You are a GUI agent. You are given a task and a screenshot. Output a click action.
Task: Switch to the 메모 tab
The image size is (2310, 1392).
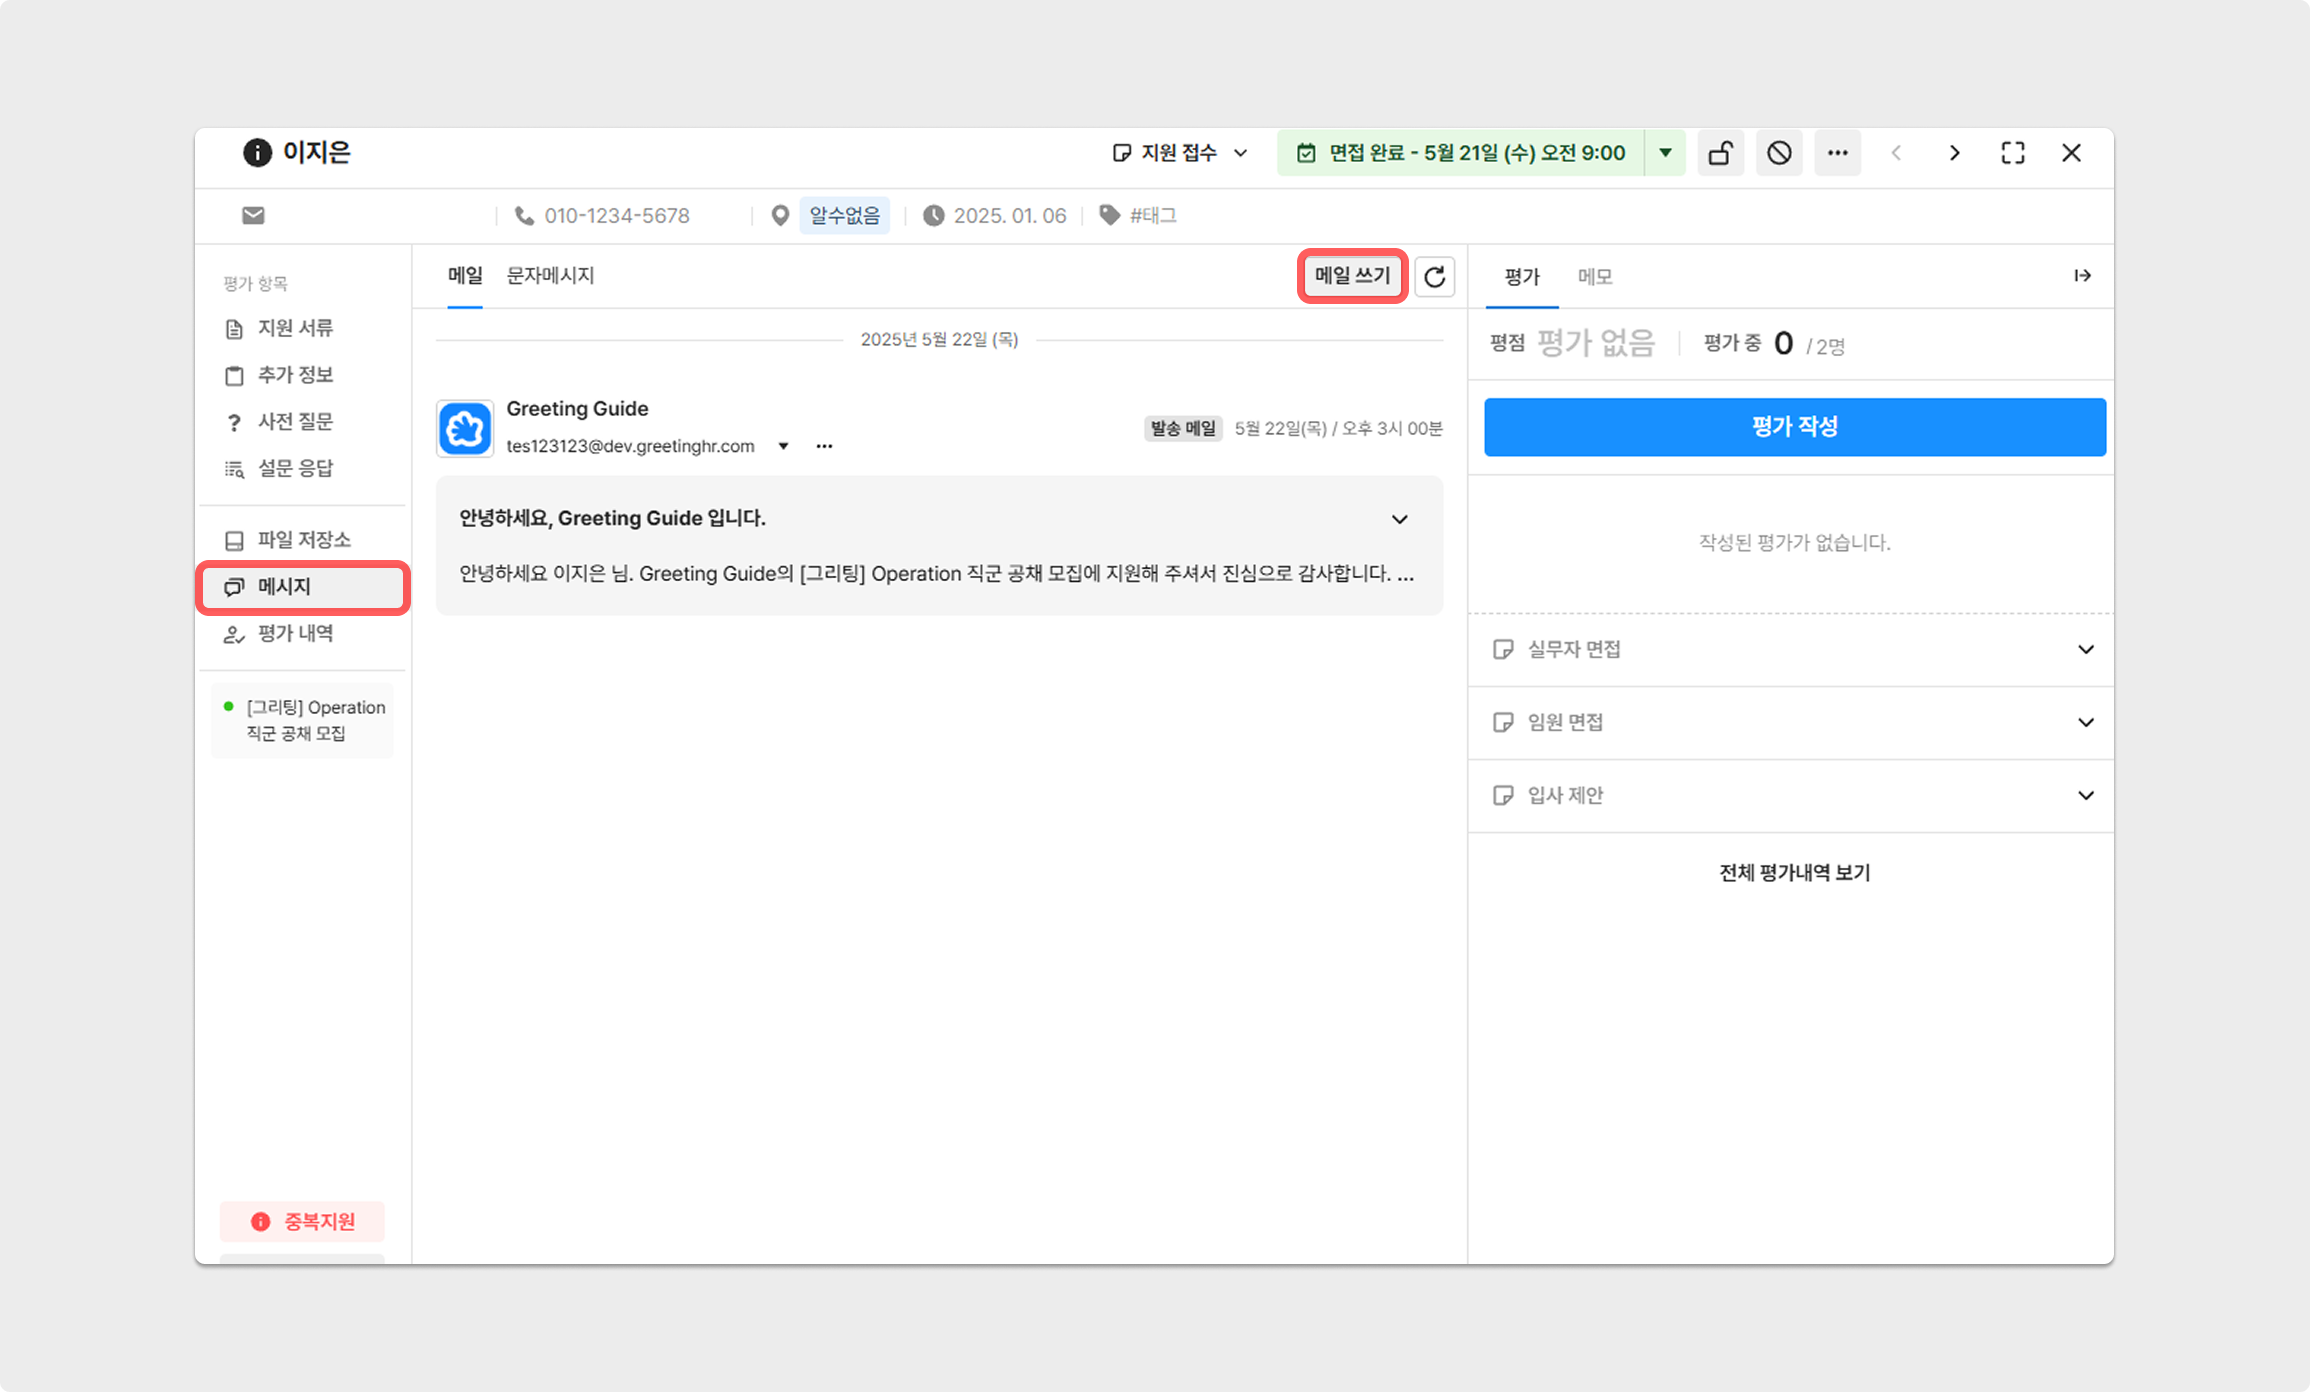click(1594, 277)
